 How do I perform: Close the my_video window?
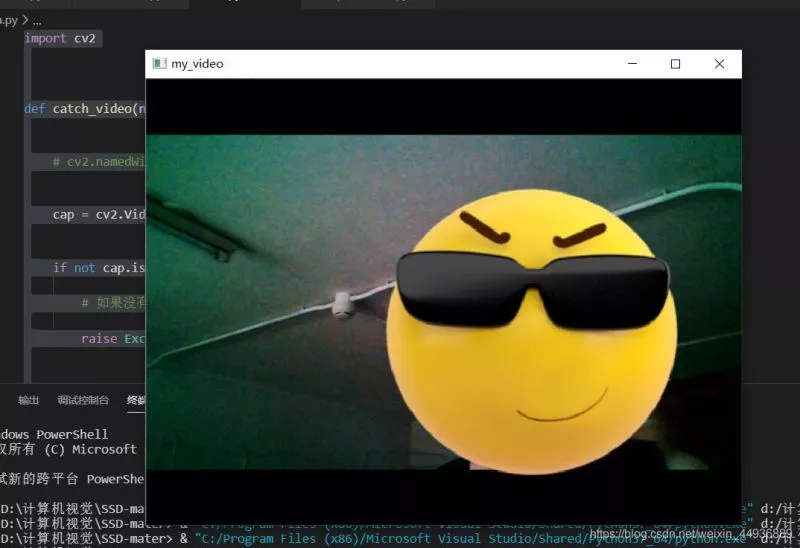pyautogui.click(x=719, y=64)
